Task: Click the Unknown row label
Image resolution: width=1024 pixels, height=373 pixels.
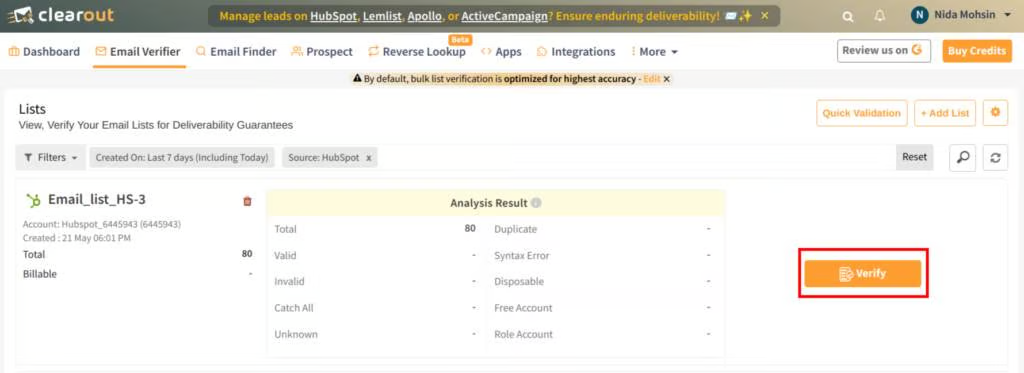Action: 296,334
